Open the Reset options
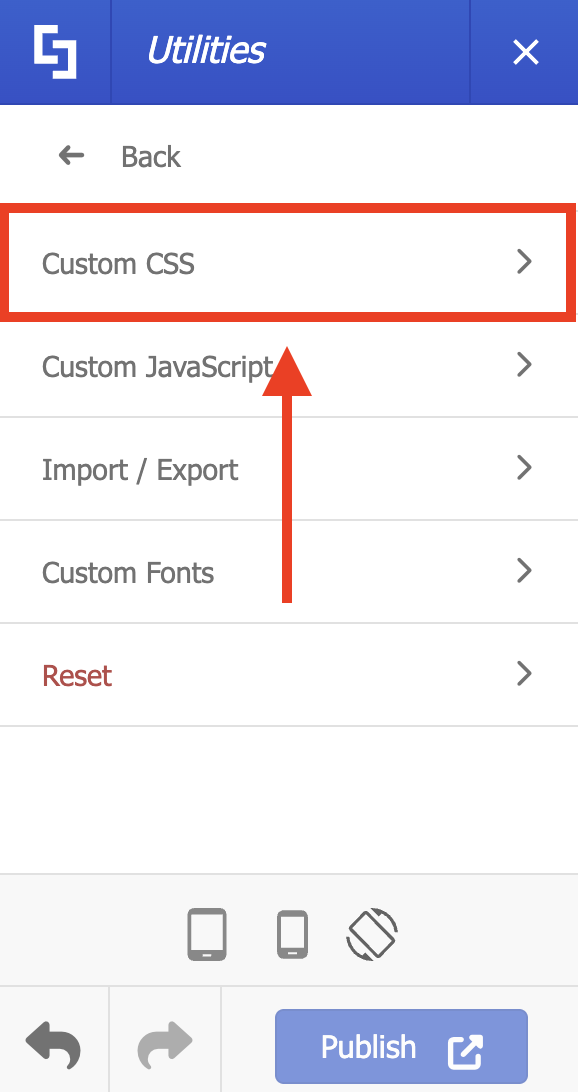This screenshot has height=1092, width=578. point(523,674)
